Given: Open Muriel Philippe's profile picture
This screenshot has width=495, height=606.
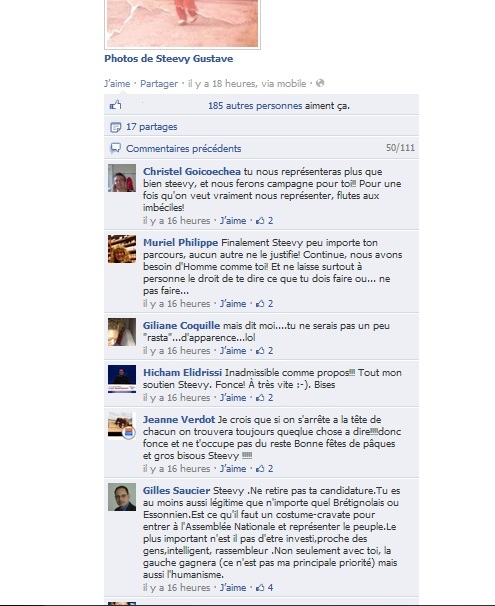Looking at the screenshot, I should click(x=122, y=249).
